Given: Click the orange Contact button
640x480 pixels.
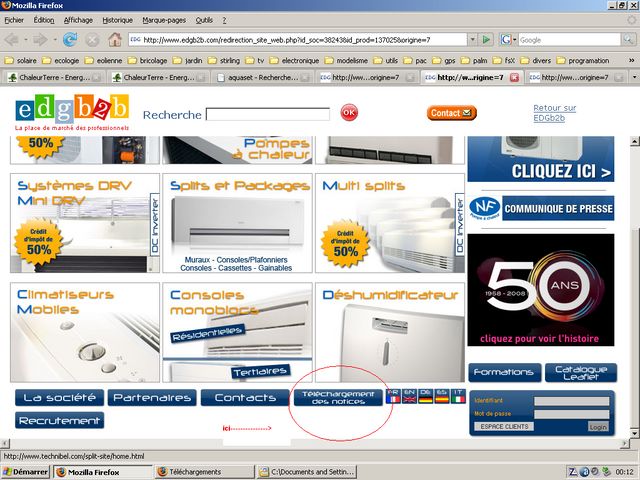Looking at the screenshot, I should tap(451, 113).
